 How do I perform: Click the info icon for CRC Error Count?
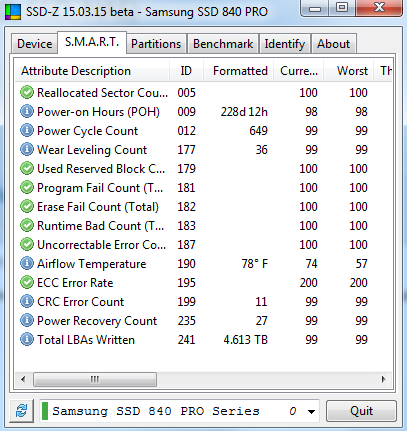27,301
